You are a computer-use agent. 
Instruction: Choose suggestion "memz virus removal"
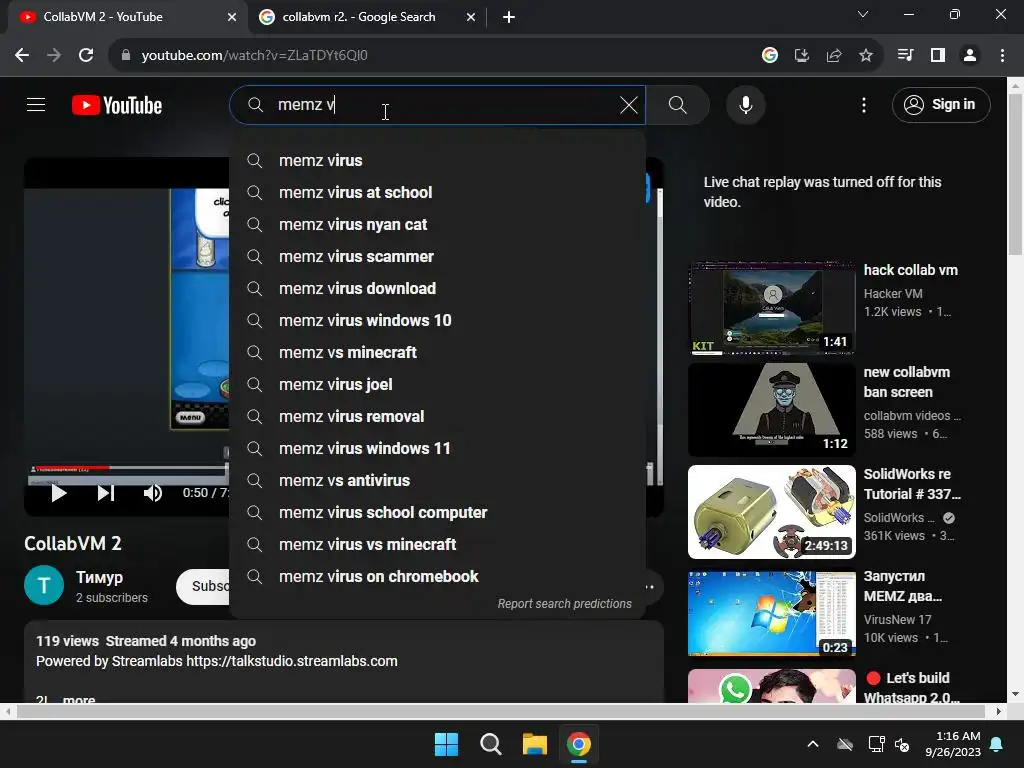click(437, 417)
